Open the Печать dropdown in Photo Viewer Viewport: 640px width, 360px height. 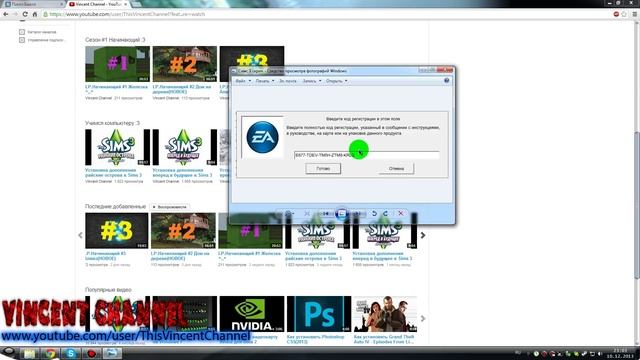tap(265, 81)
